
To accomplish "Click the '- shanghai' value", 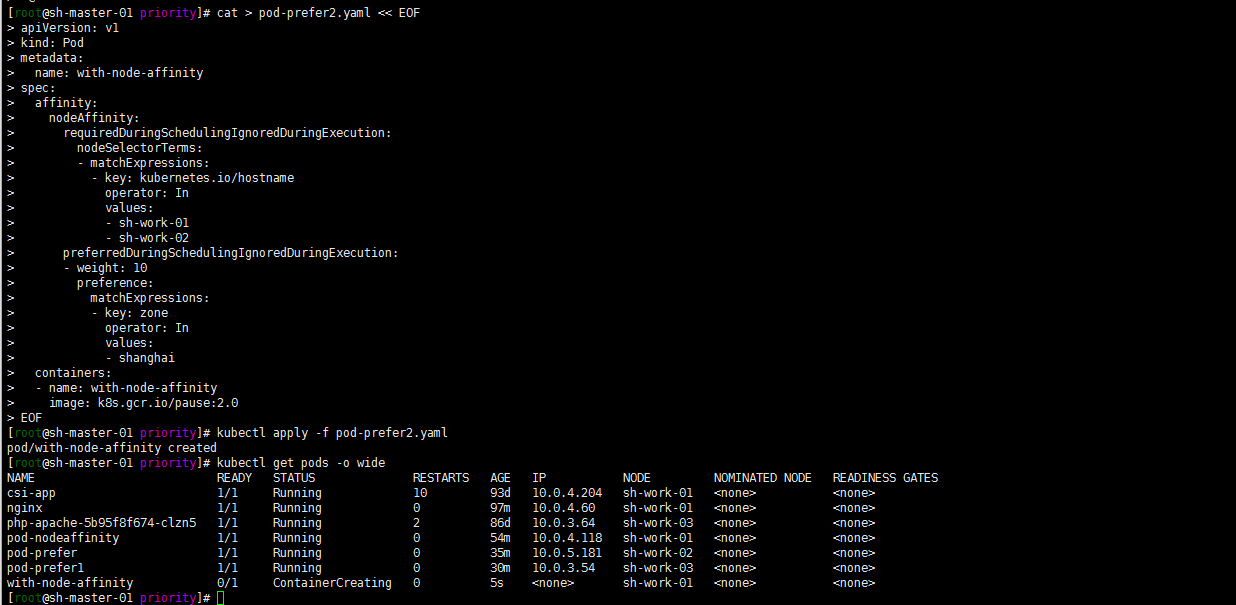I will pos(140,358).
